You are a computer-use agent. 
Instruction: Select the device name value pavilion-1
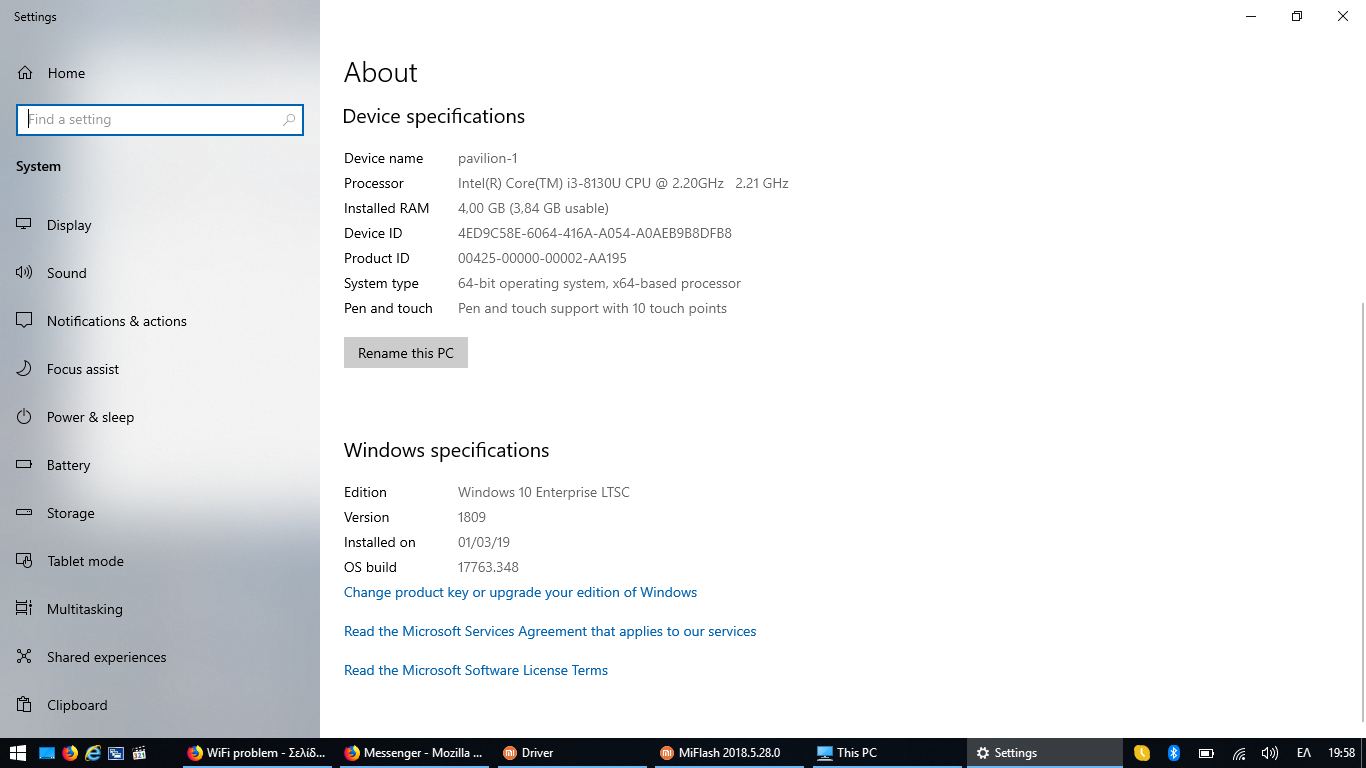[x=488, y=158]
